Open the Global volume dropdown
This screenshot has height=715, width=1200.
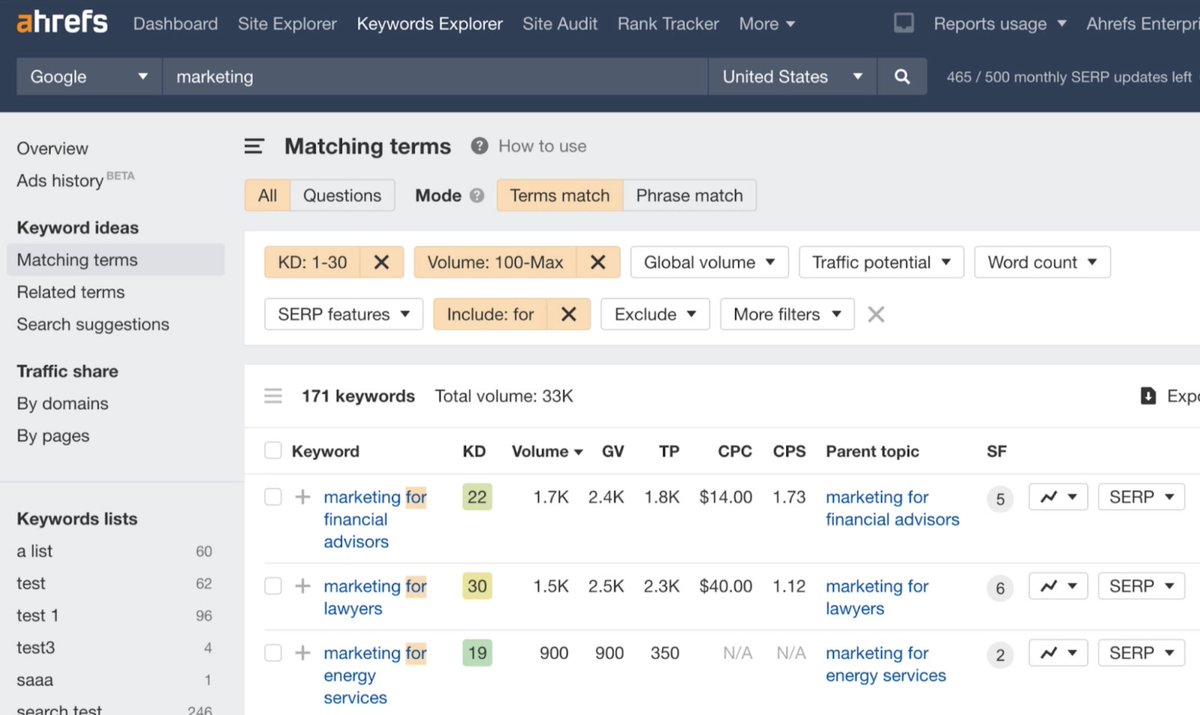click(x=709, y=262)
